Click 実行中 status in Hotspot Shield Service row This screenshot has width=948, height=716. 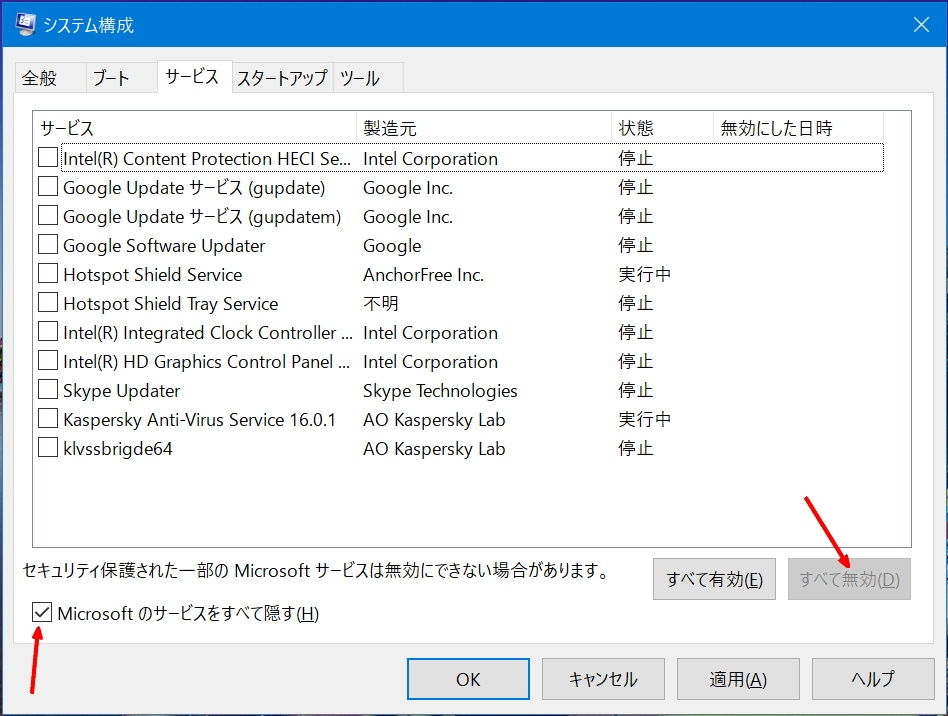[x=644, y=274]
